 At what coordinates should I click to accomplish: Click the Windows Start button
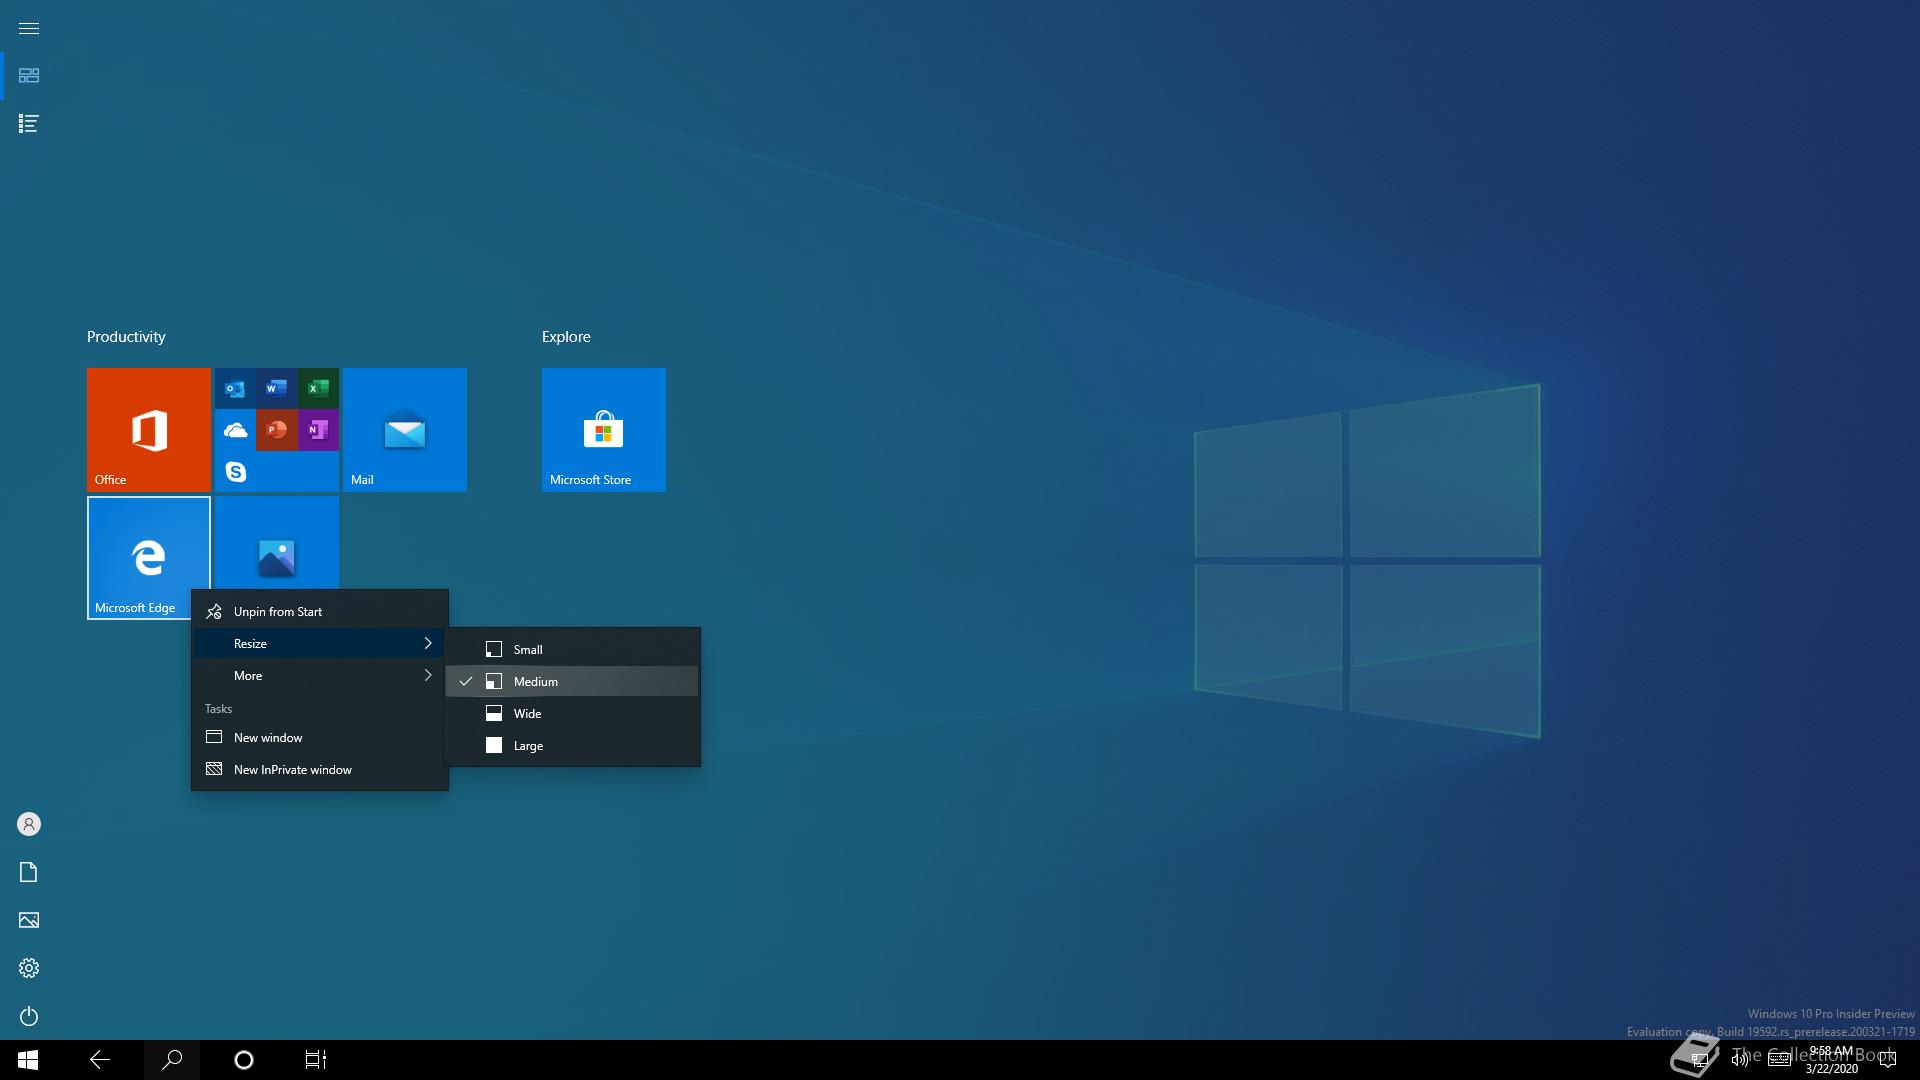pos(28,1060)
